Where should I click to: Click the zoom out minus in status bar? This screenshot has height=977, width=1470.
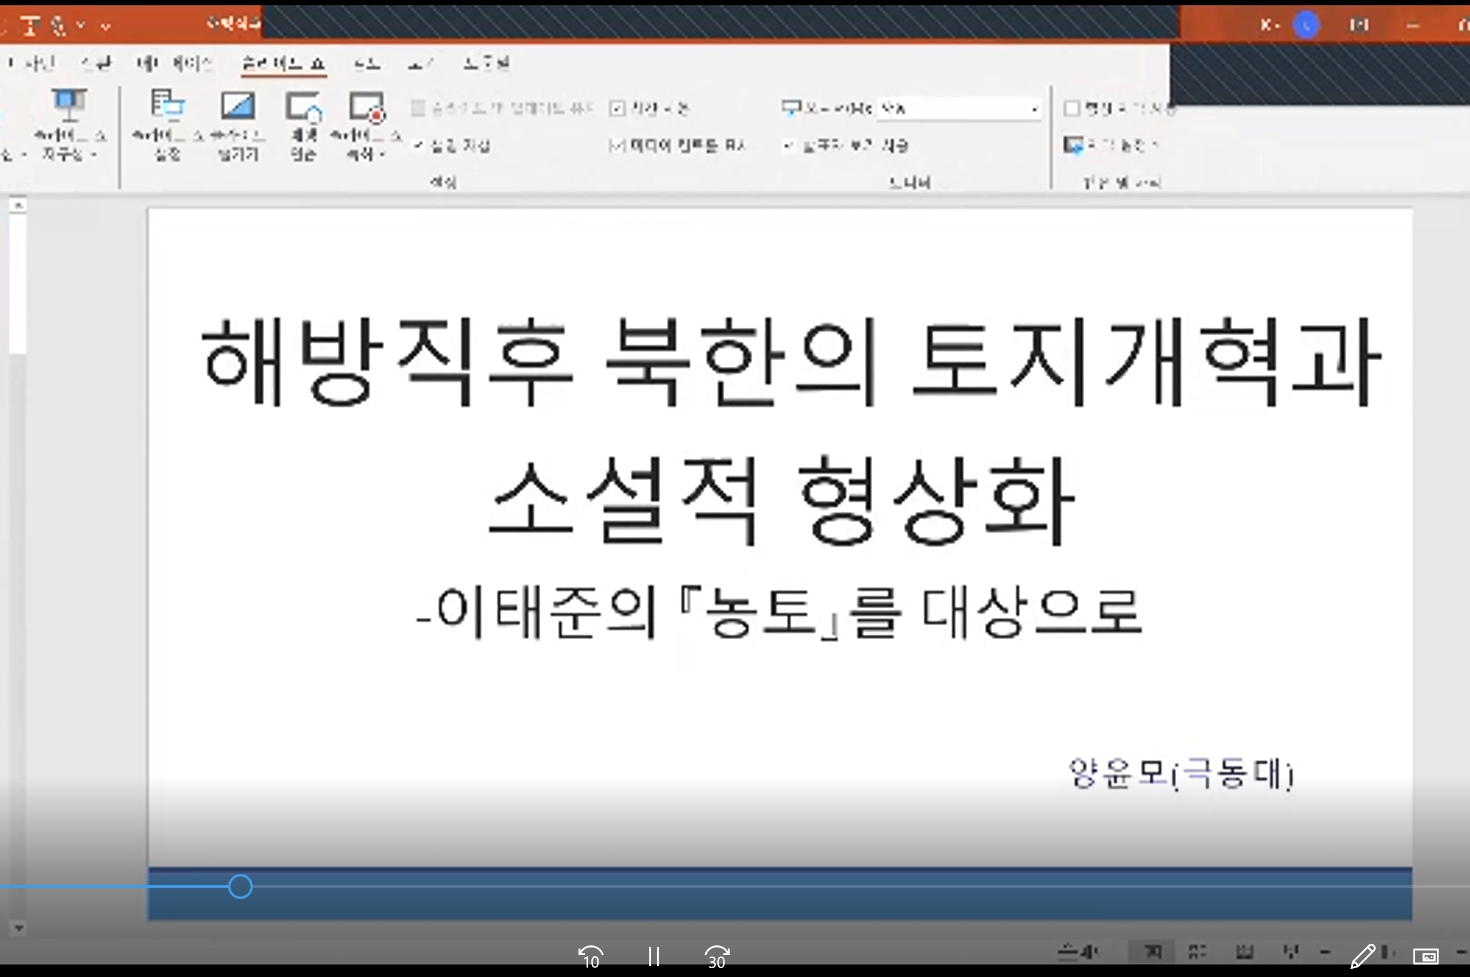click(1325, 953)
